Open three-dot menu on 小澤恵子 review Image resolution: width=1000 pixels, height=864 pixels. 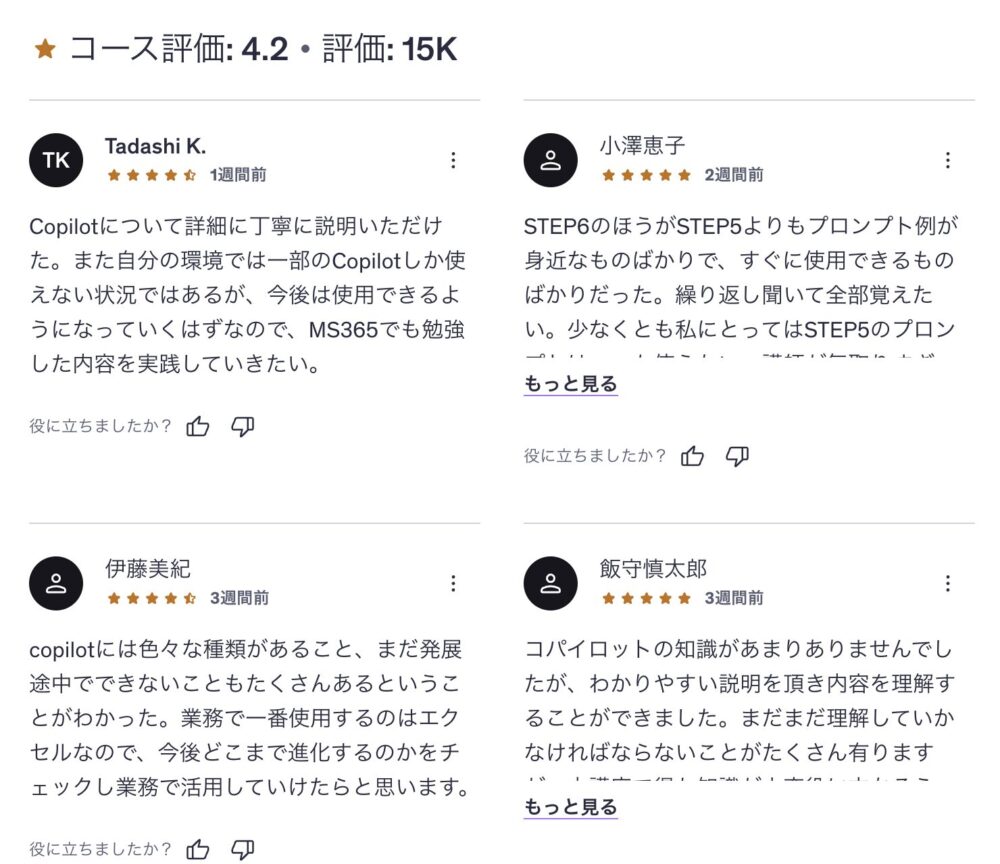(x=948, y=160)
